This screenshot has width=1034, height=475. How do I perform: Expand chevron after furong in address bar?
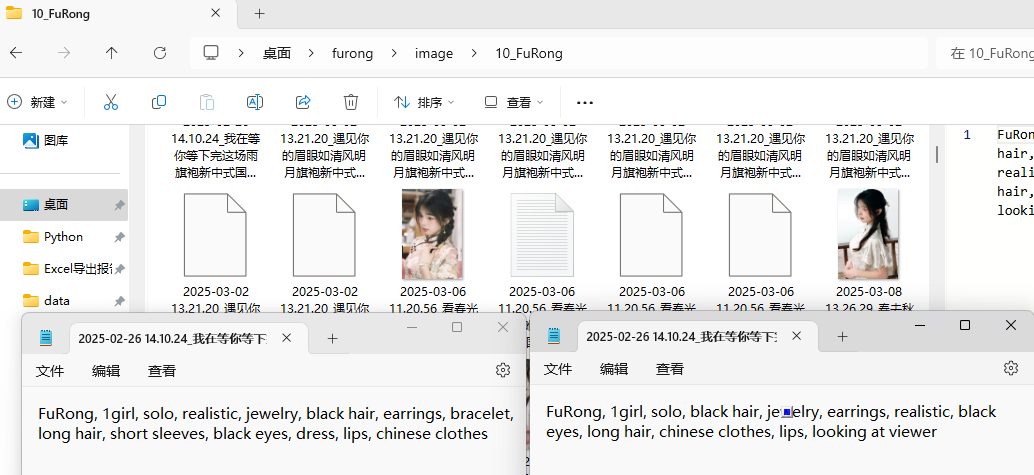click(x=394, y=53)
